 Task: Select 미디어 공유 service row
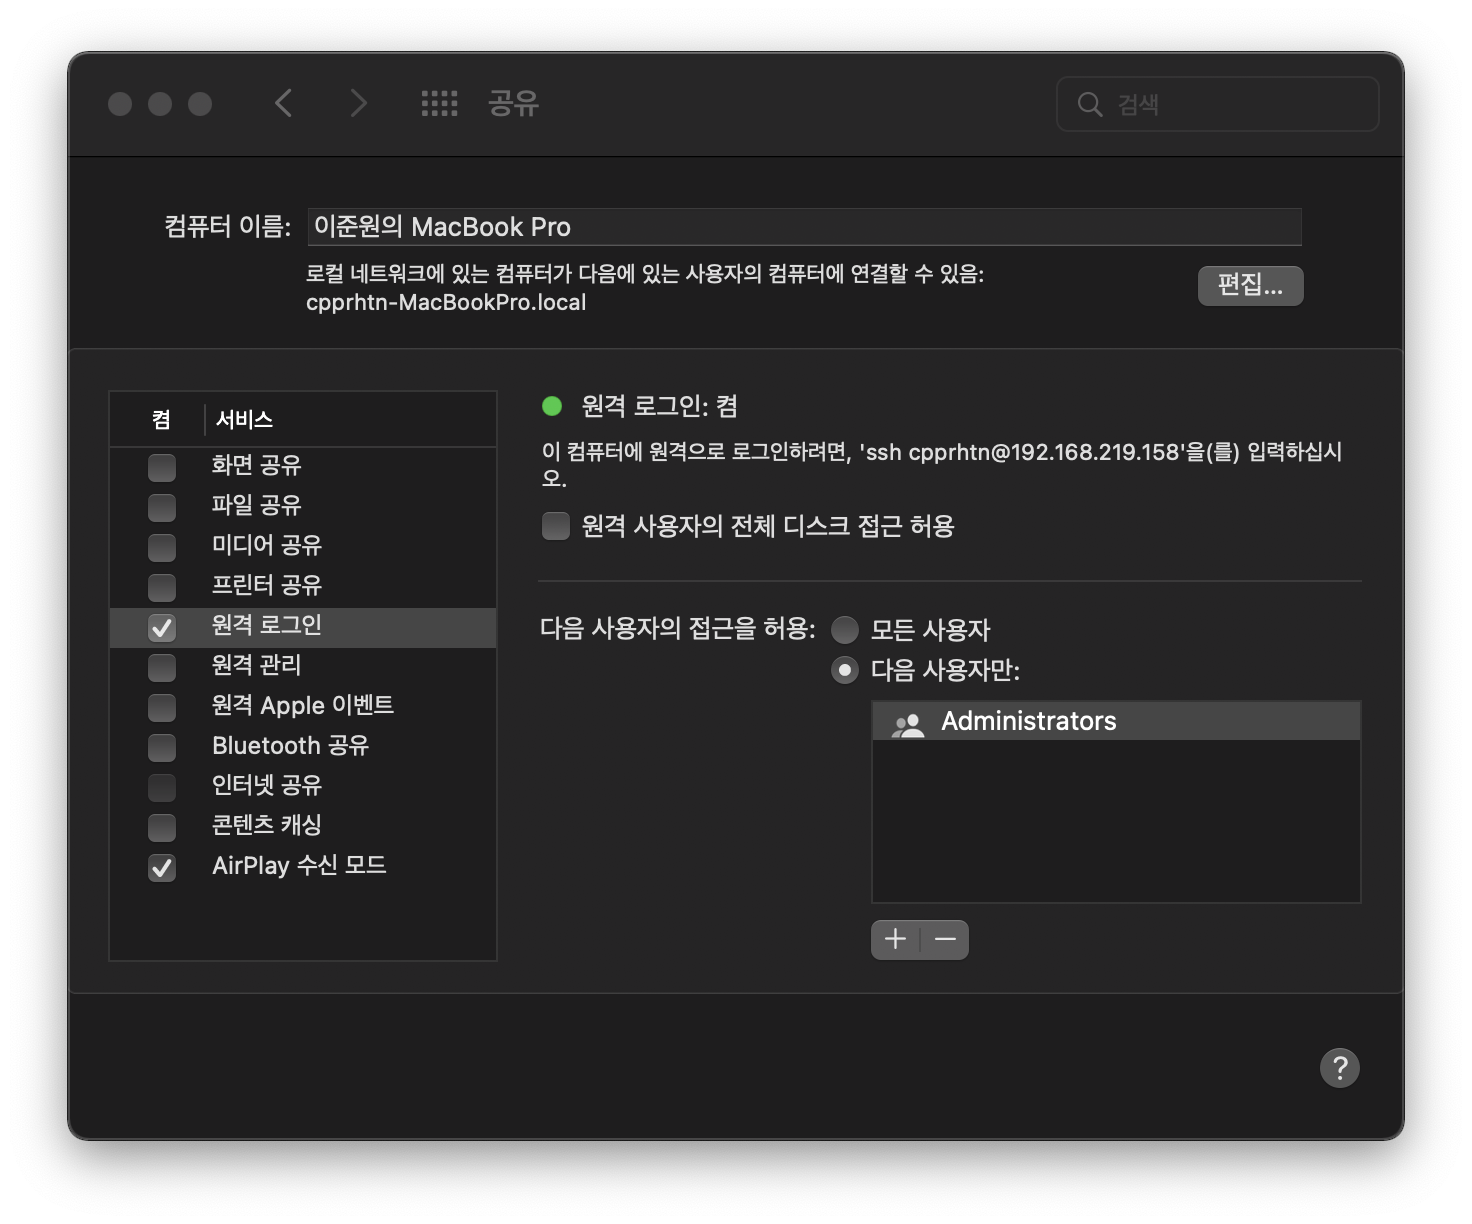pyautogui.click(x=303, y=546)
